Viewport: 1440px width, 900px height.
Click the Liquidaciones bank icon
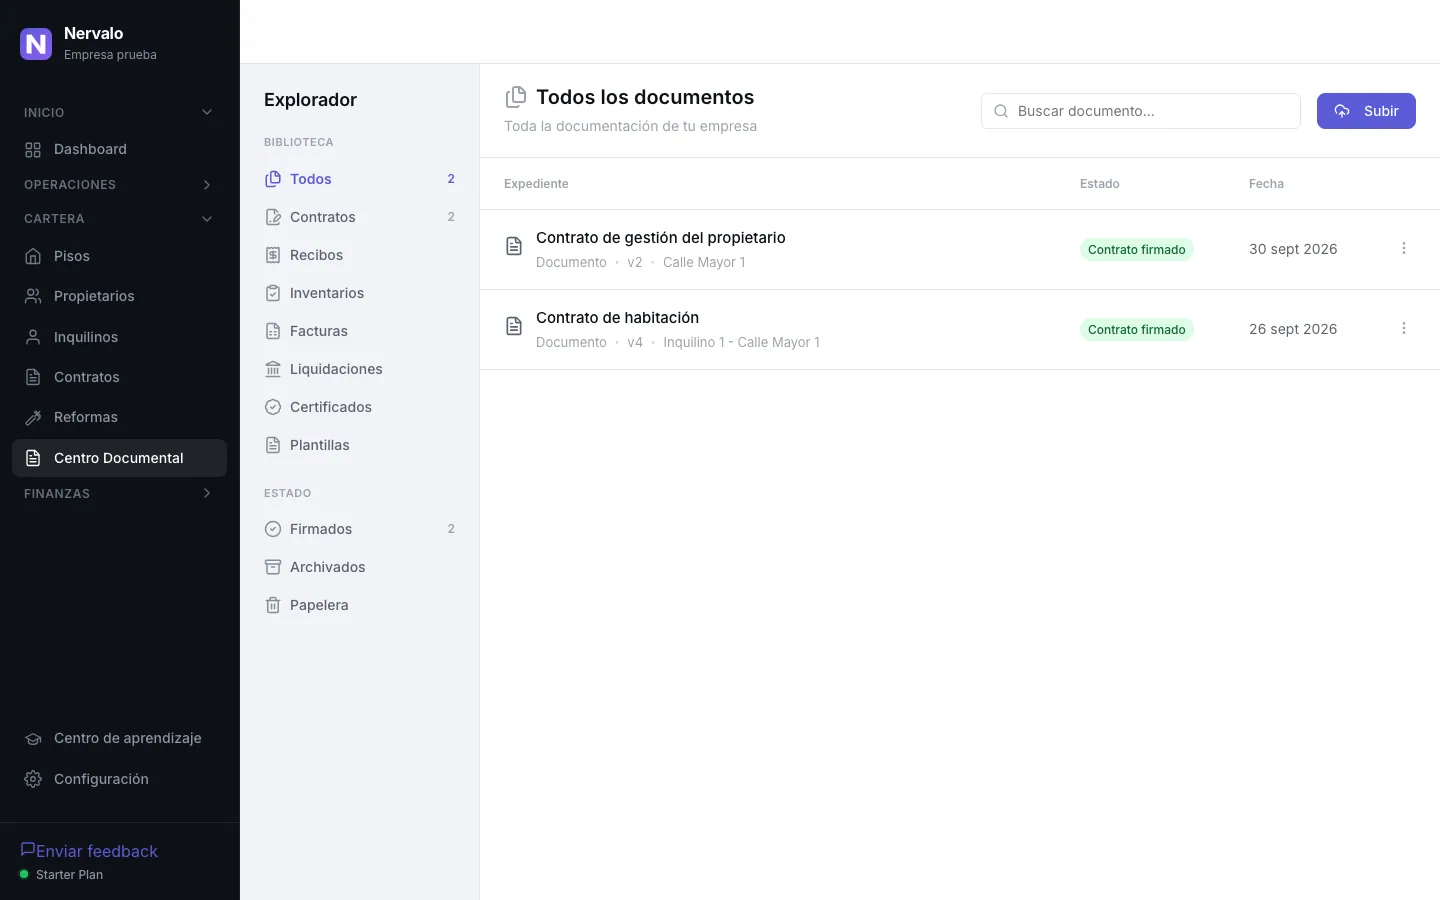273,369
